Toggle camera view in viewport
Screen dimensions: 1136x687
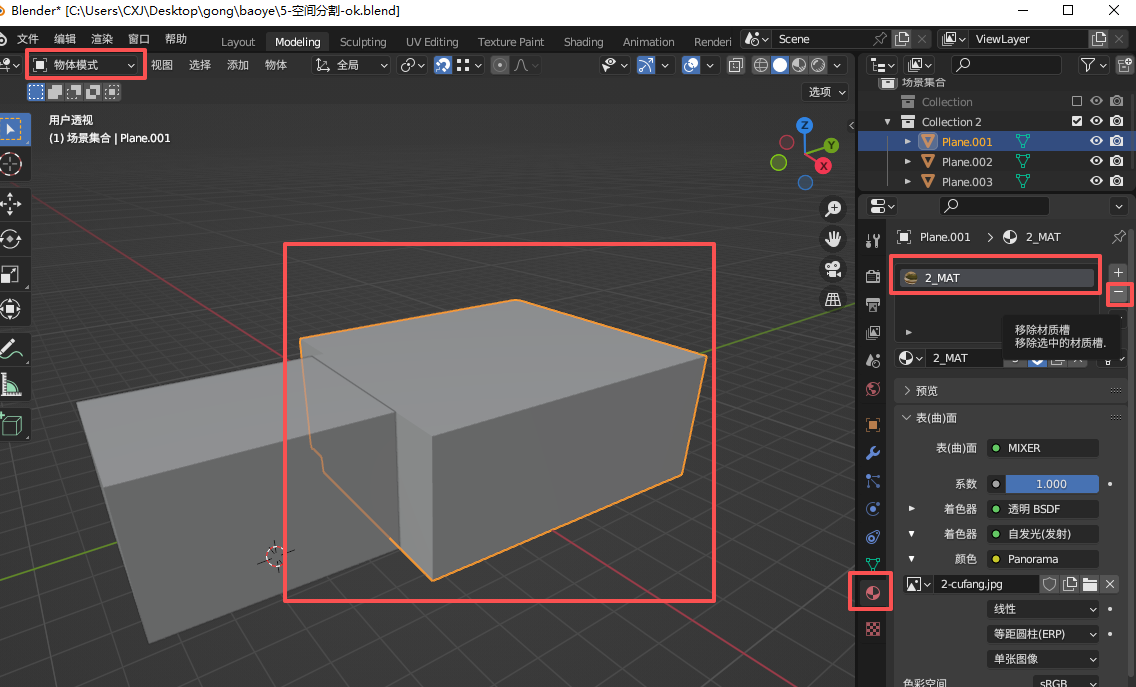click(832, 269)
